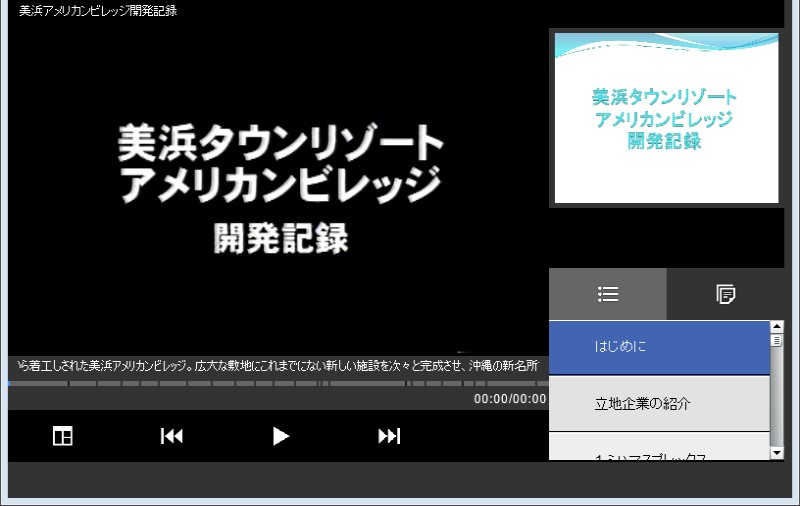Skip to the previous chapter
Image resolution: width=800 pixels, height=506 pixels.
point(172,436)
